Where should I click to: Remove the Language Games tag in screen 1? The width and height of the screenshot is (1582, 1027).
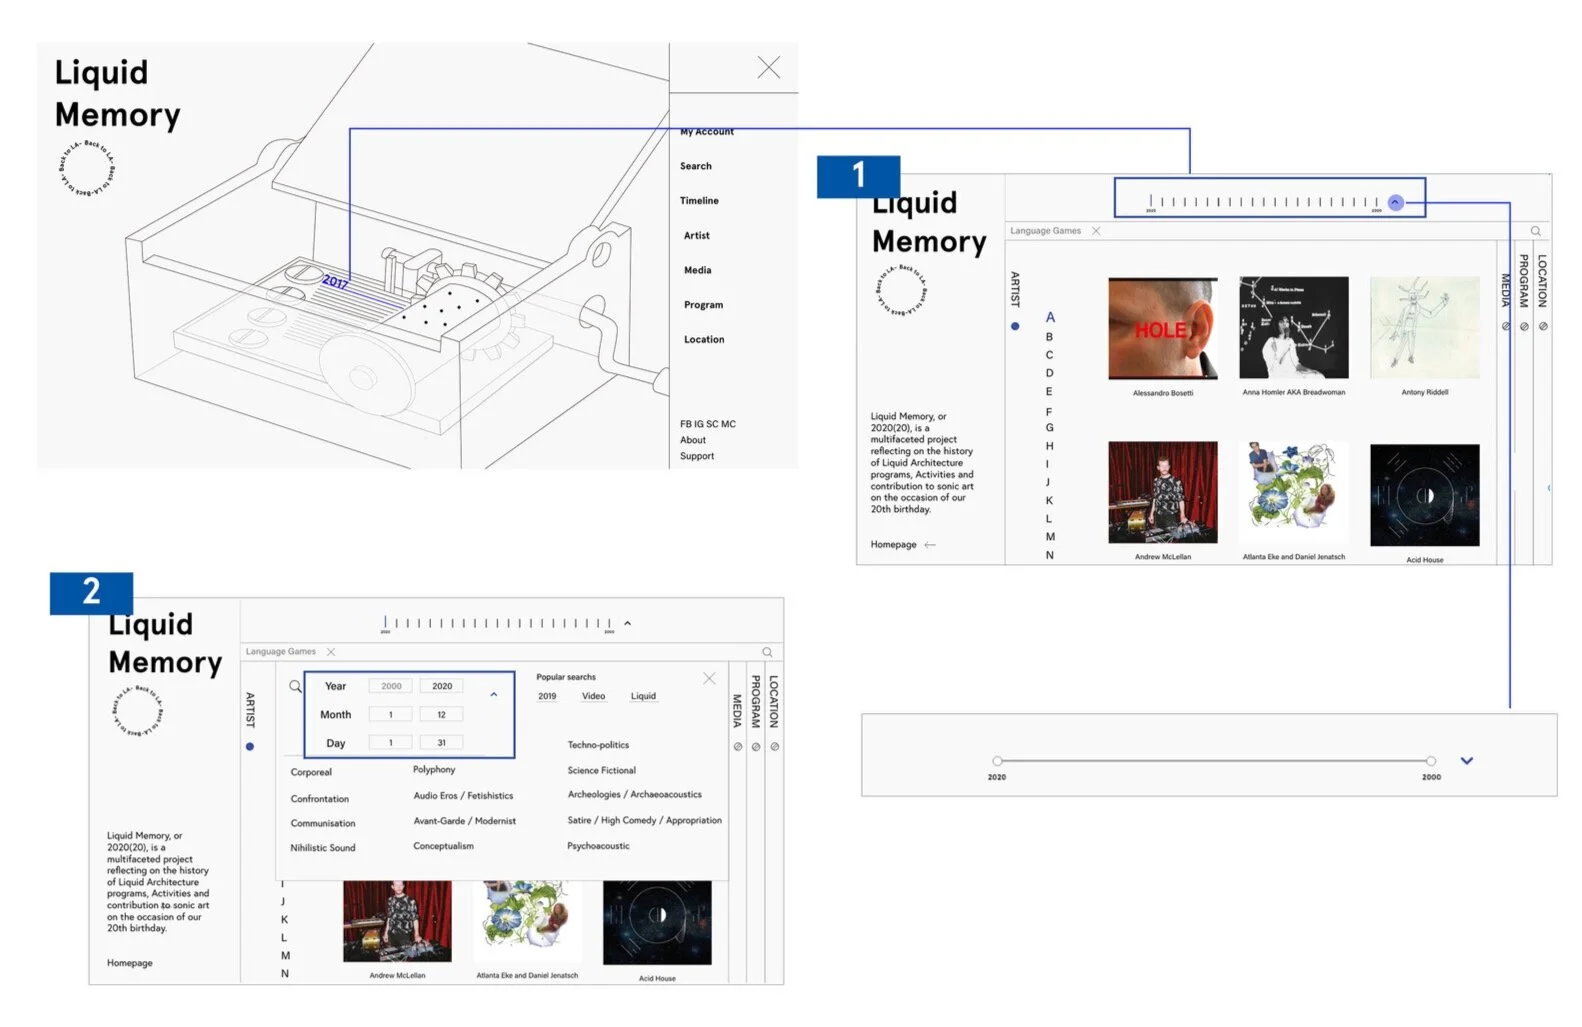tap(1096, 231)
